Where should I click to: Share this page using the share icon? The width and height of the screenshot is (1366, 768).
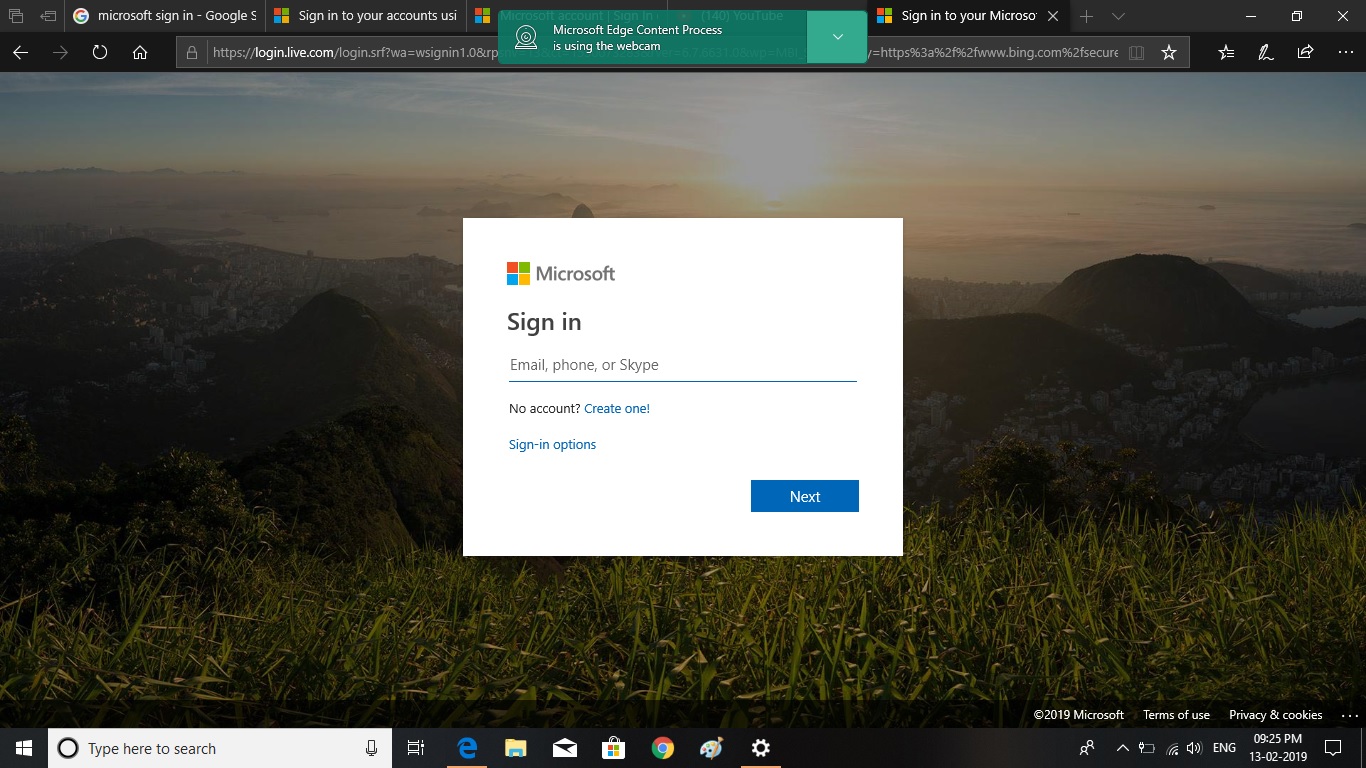coord(1305,53)
